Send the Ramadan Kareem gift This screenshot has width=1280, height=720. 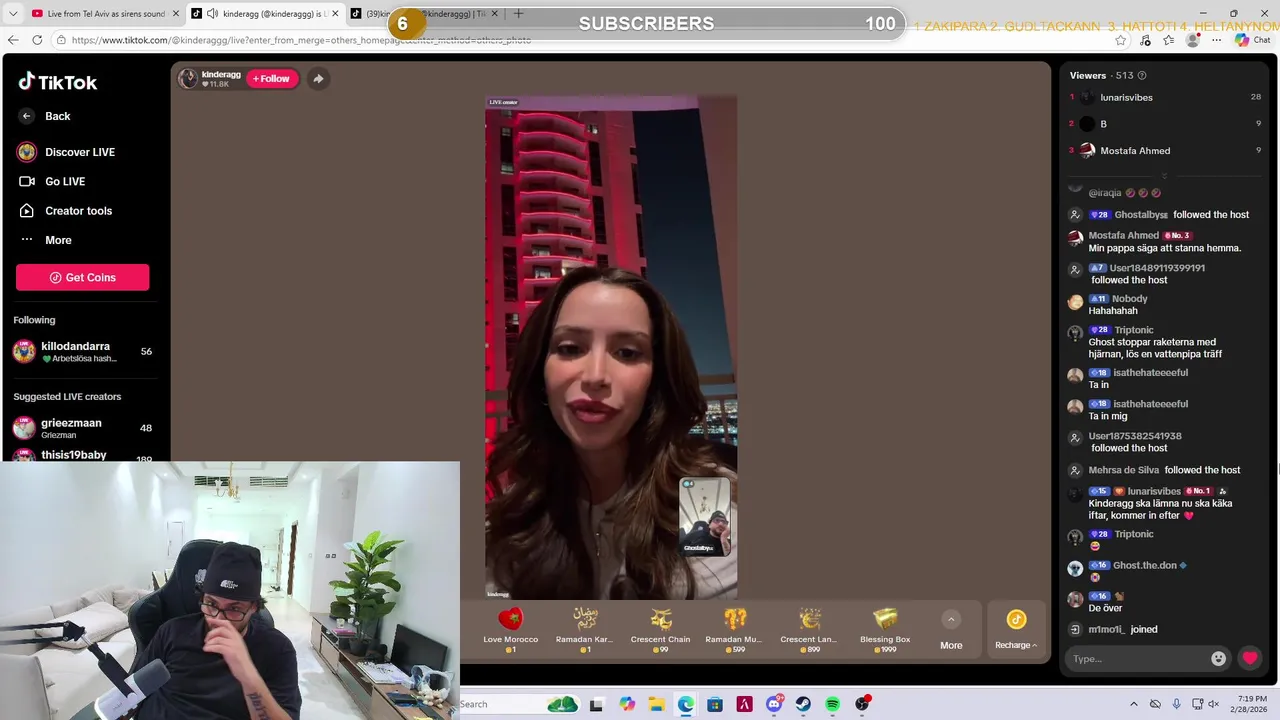click(x=585, y=629)
